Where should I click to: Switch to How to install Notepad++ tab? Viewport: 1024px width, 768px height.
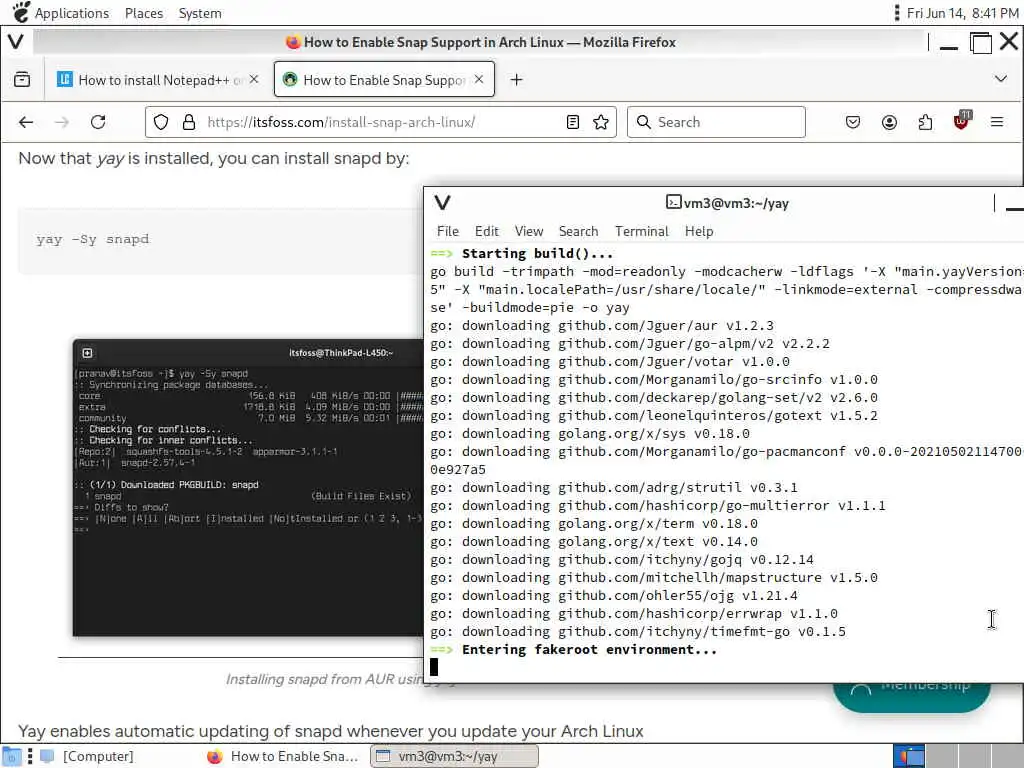tap(157, 80)
